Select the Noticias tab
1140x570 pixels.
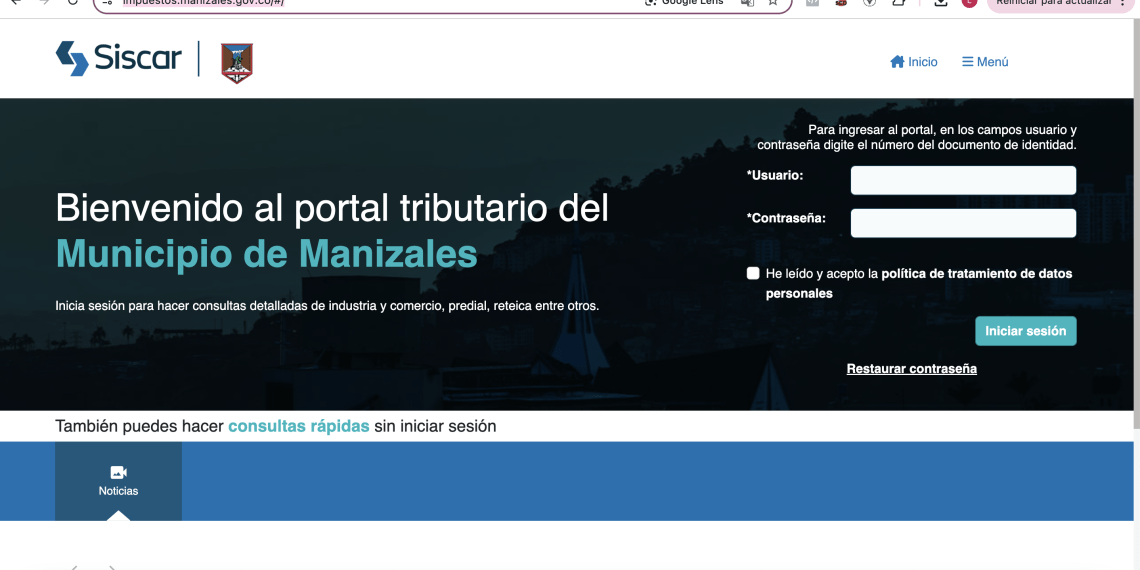pos(119,481)
